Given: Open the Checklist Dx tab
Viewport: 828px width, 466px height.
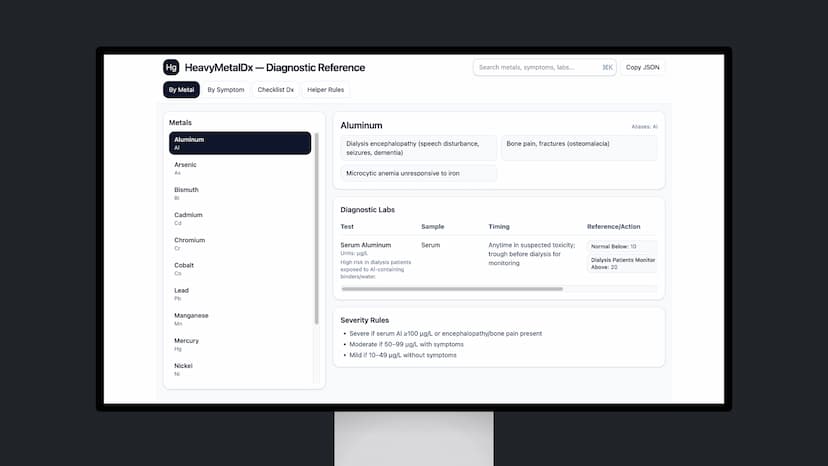Looking at the screenshot, I should click(x=275, y=90).
